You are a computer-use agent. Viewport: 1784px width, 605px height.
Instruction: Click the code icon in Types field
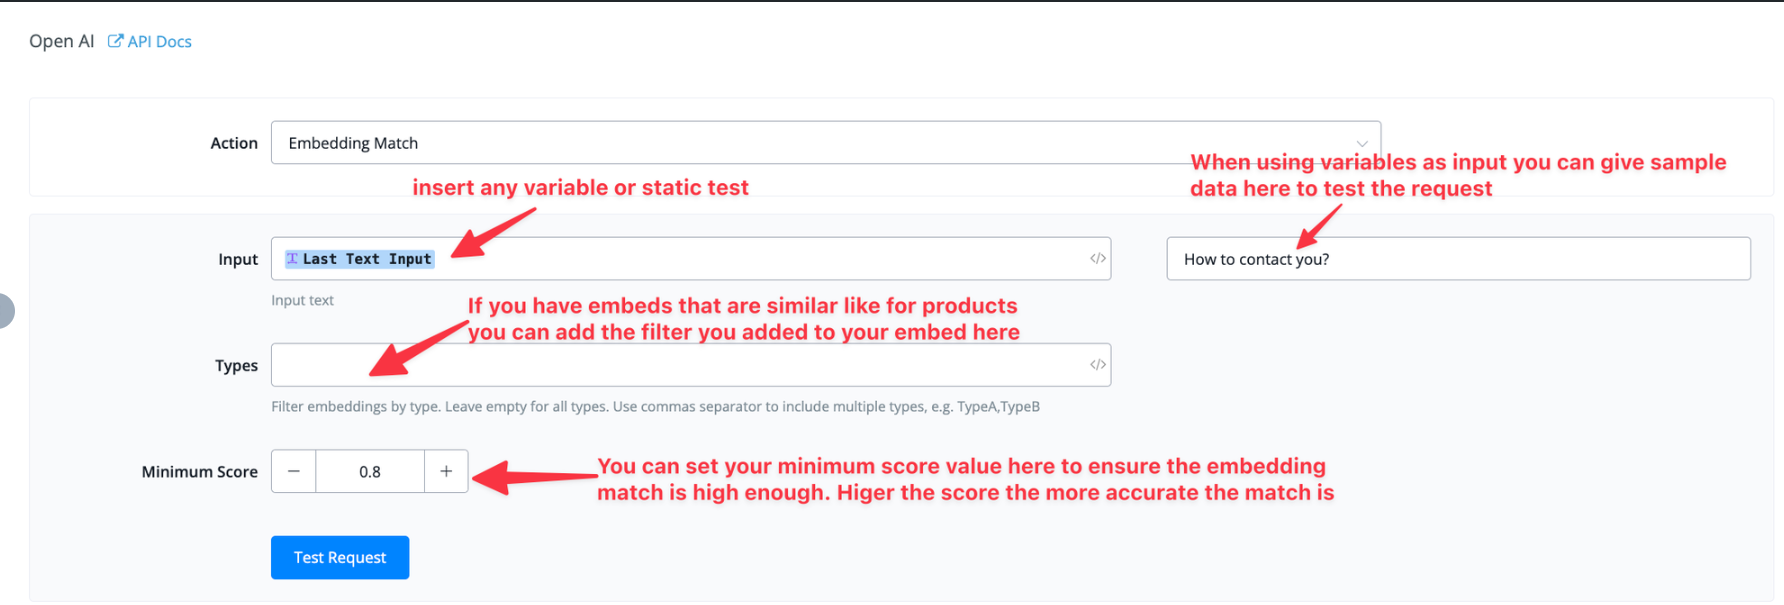(x=1097, y=365)
